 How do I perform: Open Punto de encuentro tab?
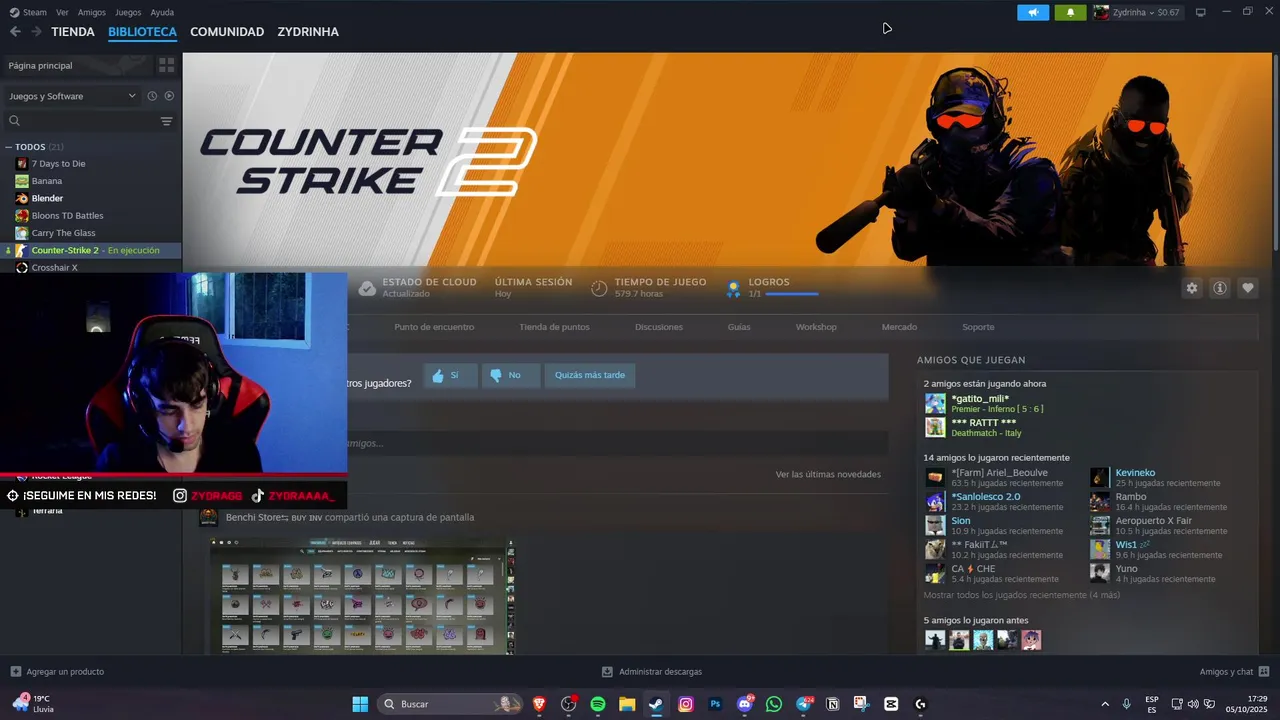pos(434,327)
